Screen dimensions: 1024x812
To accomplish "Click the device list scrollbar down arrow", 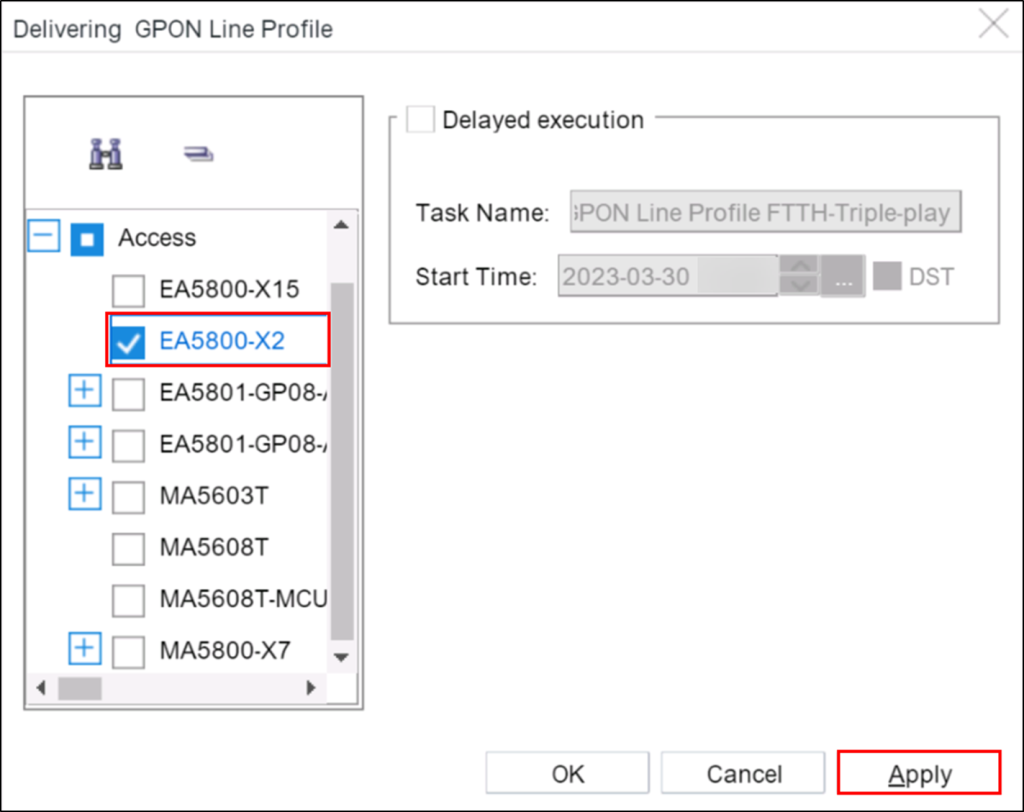I will coord(341,657).
